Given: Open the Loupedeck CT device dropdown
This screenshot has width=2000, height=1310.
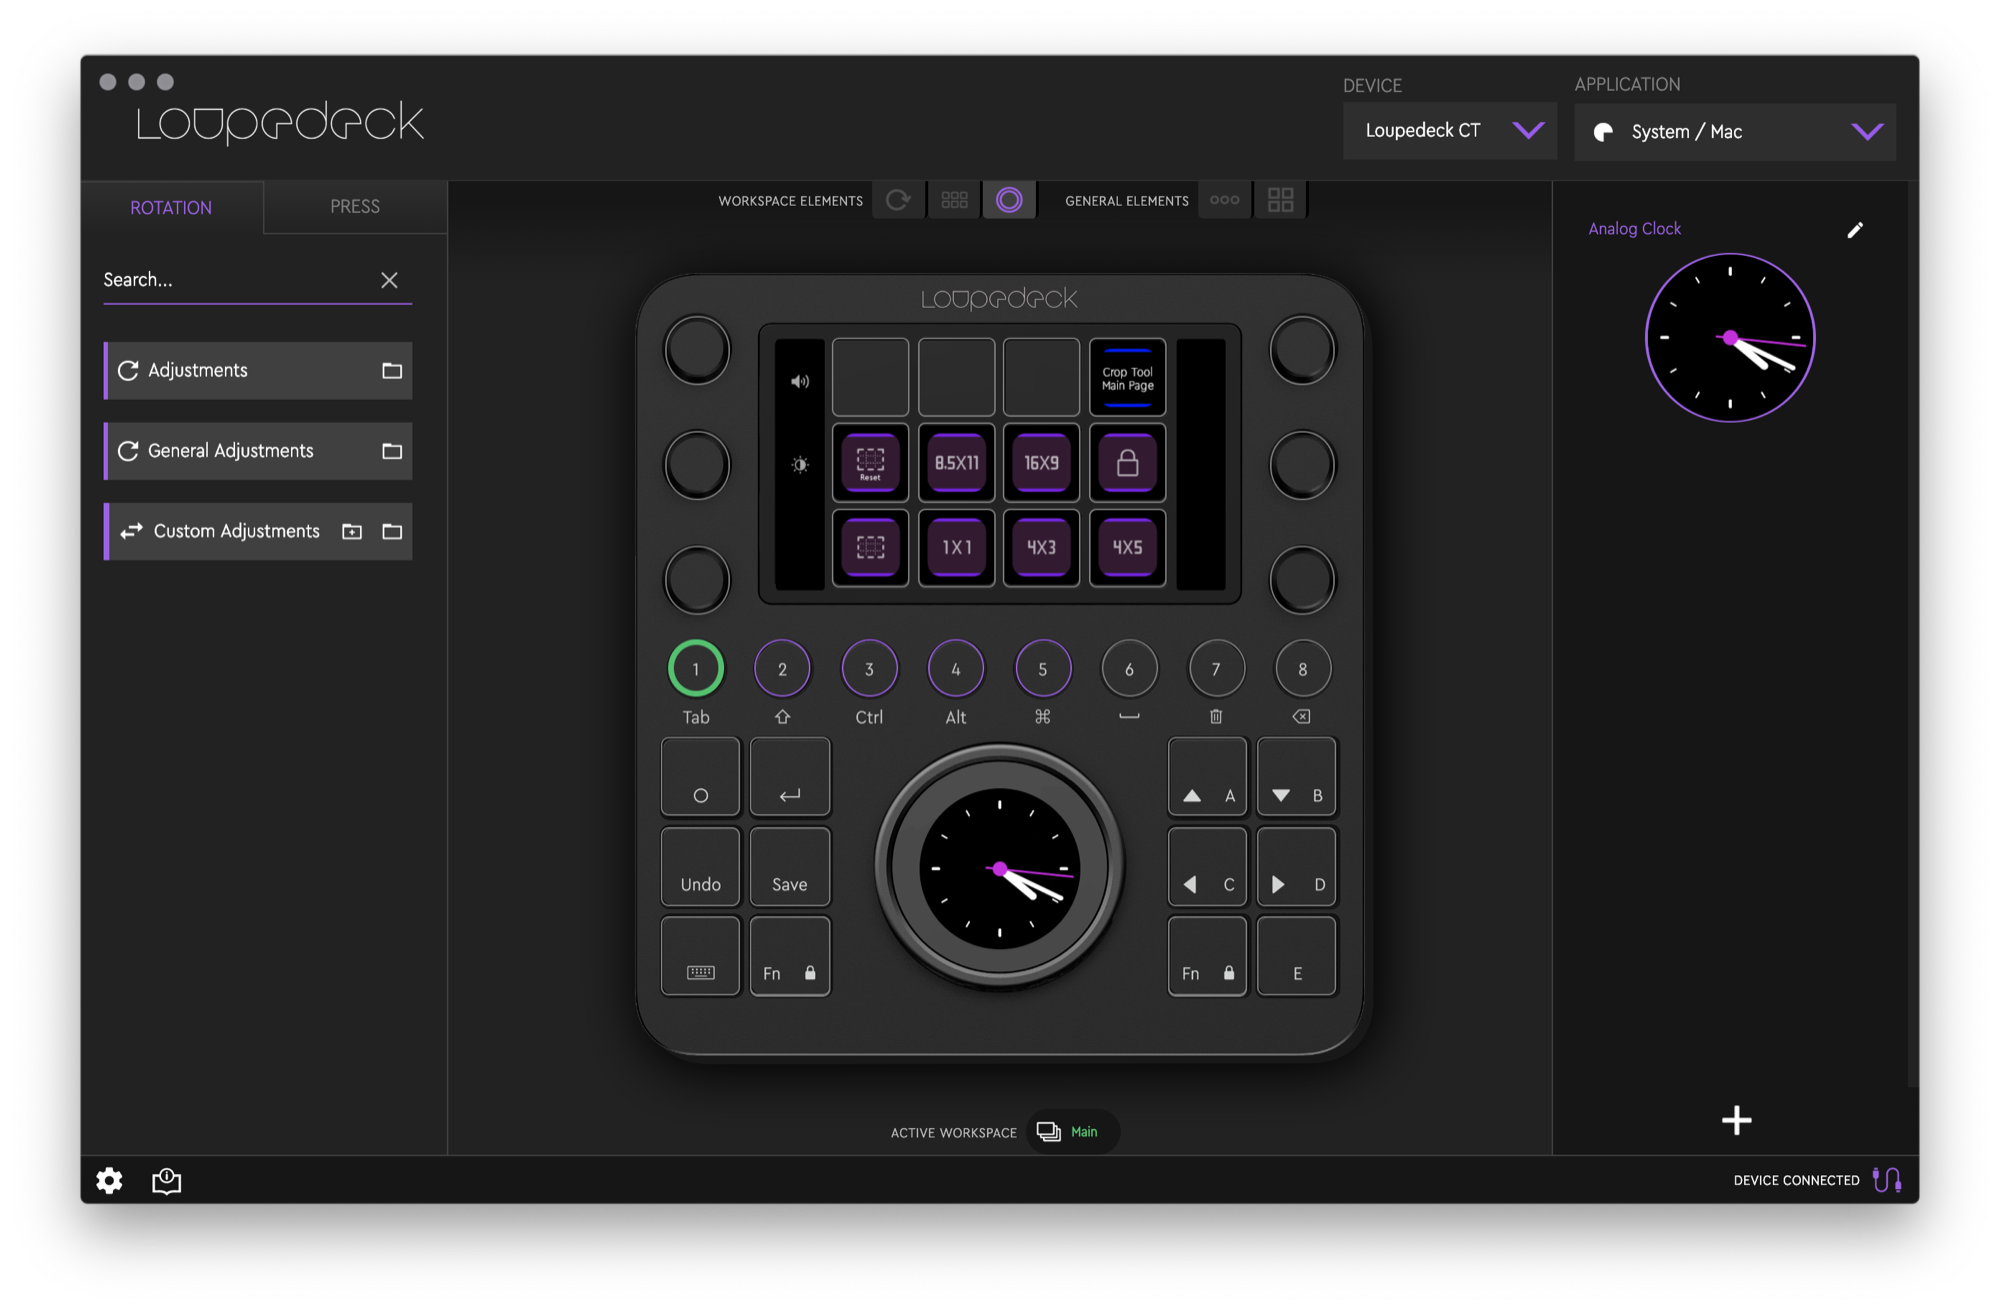Looking at the screenshot, I should click(x=1449, y=131).
